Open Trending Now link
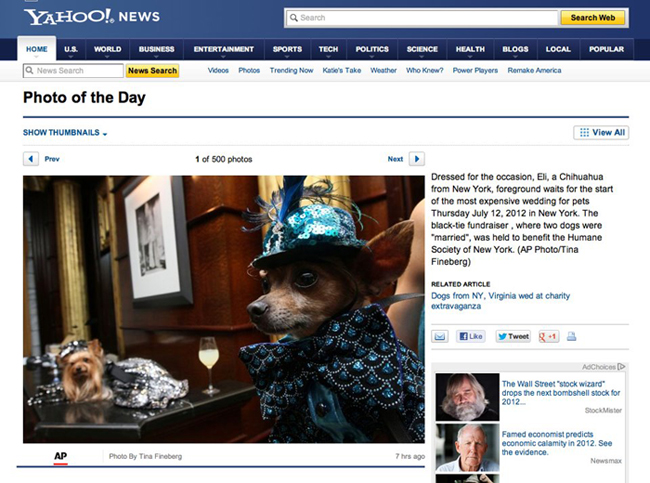Screen dimensions: 650x483 (291, 70)
